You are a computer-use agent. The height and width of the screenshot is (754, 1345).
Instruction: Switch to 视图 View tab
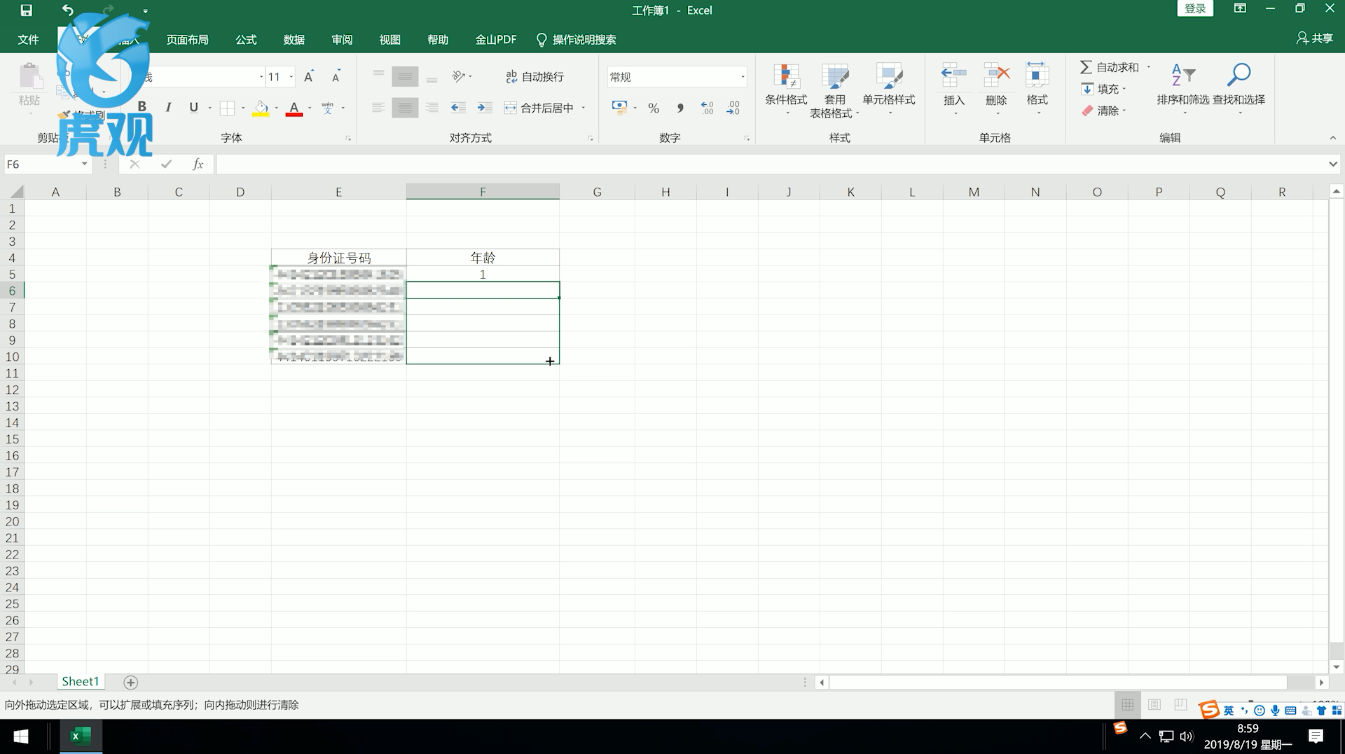(390, 40)
